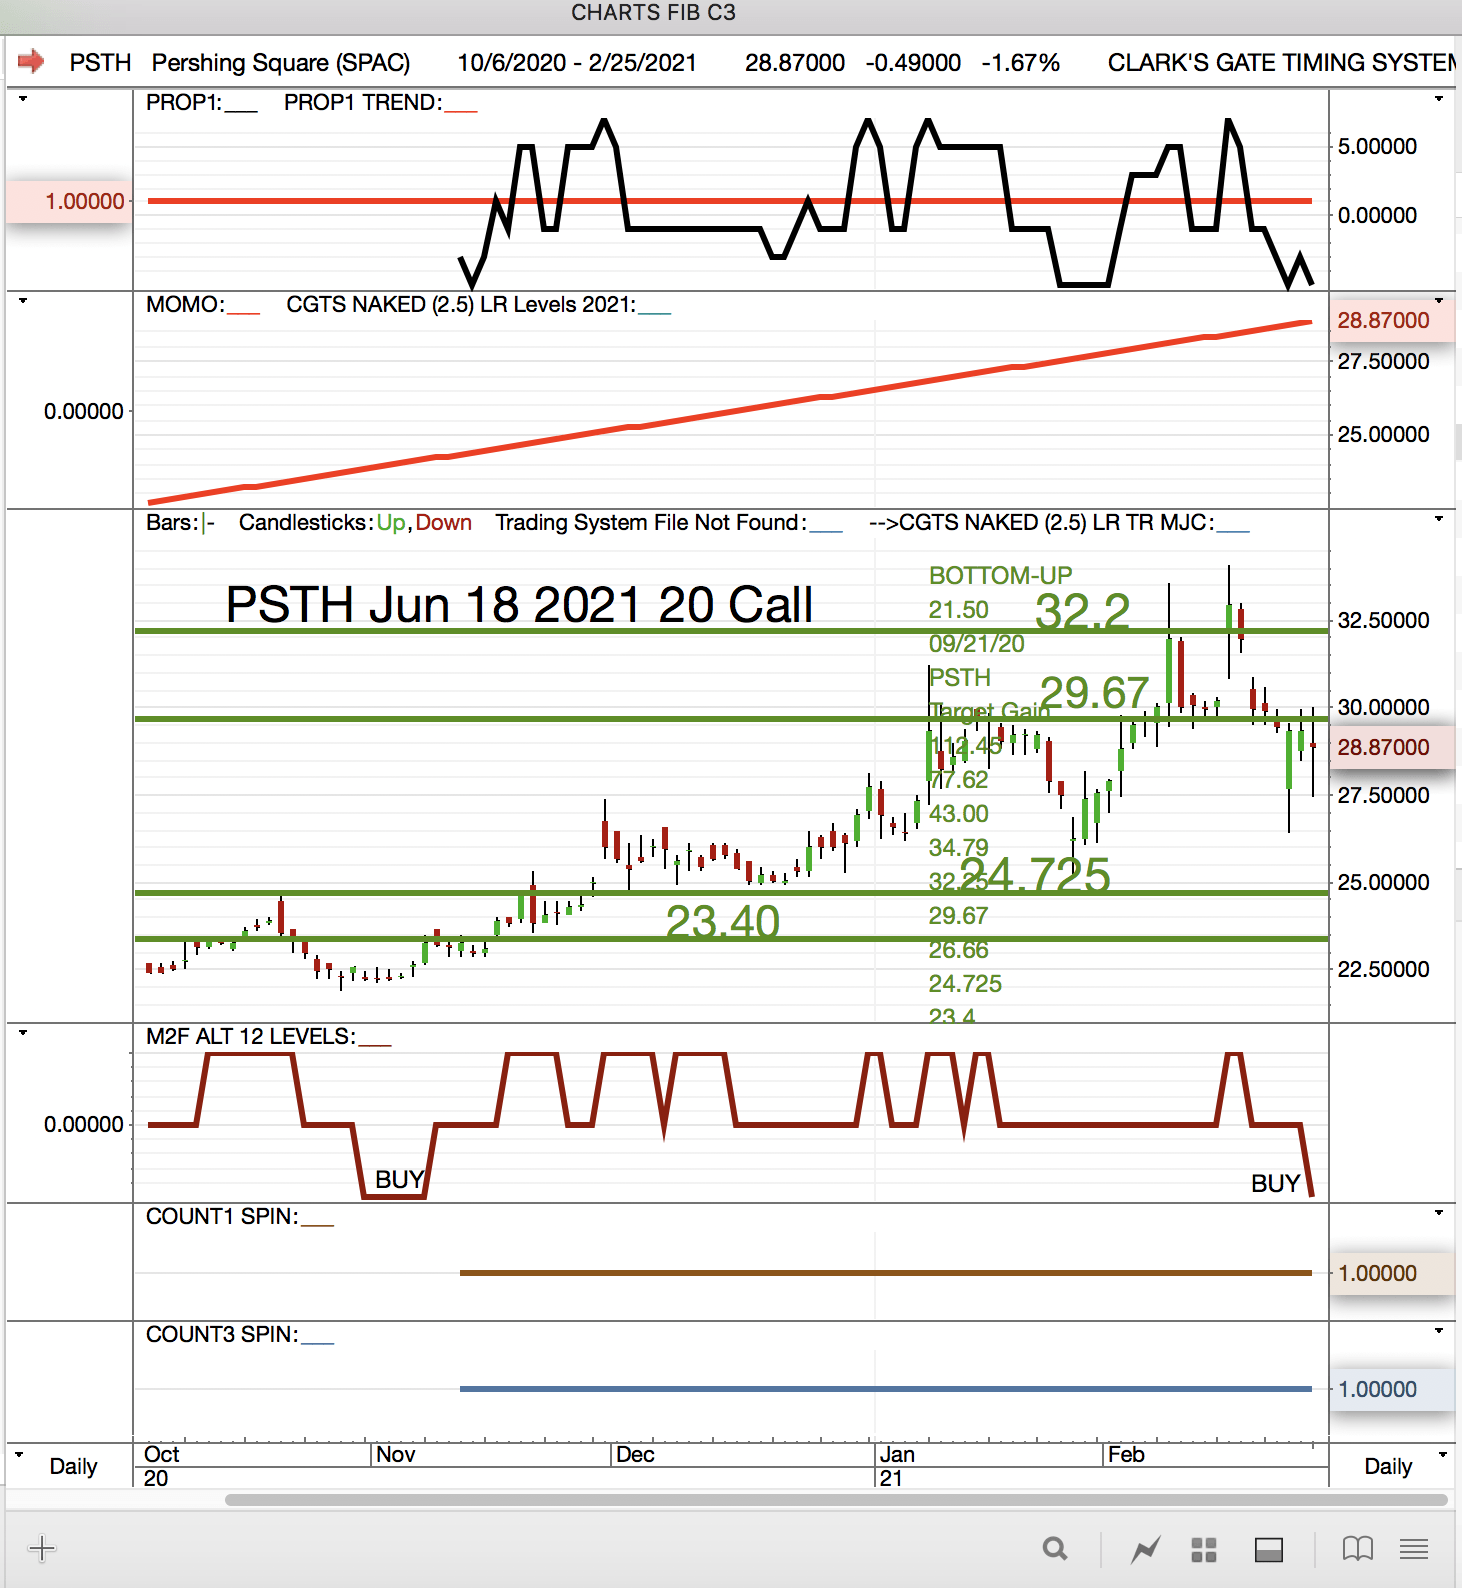Open the MOMO pane right dropdown triangle

[1439, 301]
